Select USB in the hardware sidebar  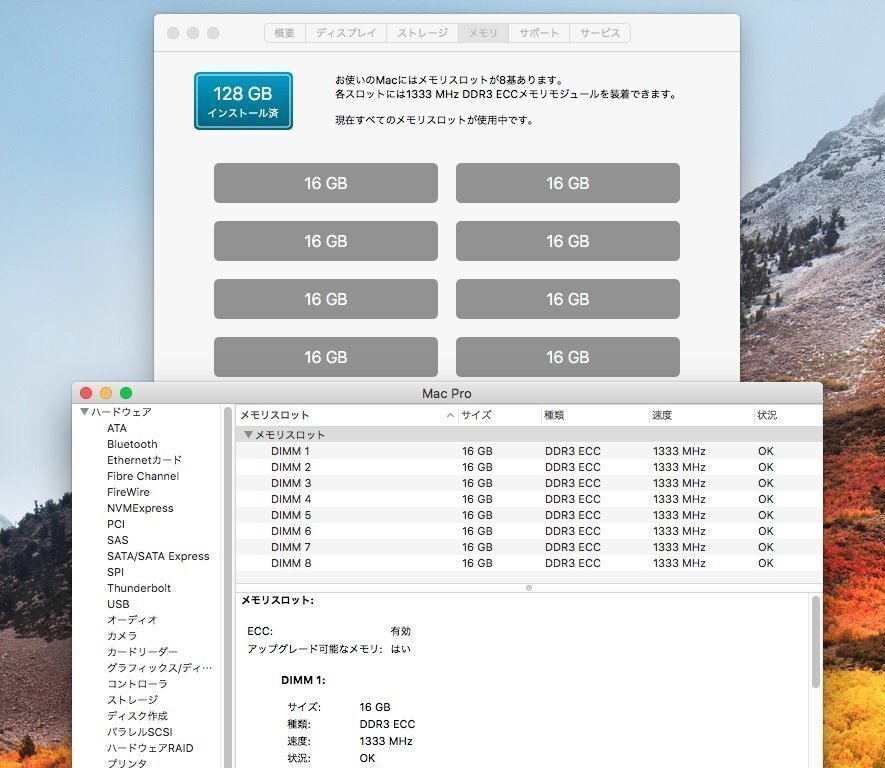(x=117, y=603)
